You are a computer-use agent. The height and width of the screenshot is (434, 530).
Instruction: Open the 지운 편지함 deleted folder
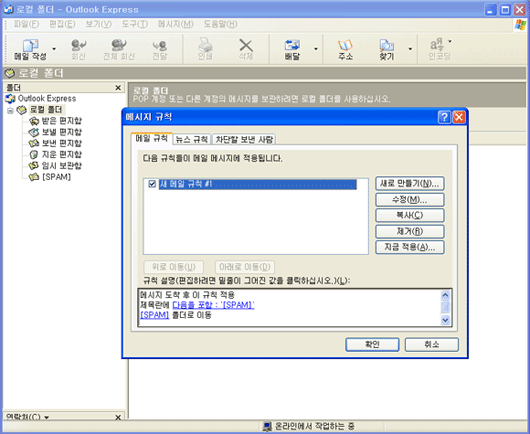pos(62,154)
